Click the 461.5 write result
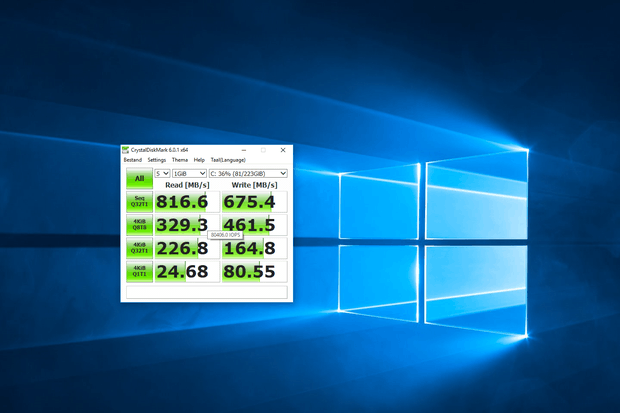This screenshot has height=413, width=620. tap(254, 225)
